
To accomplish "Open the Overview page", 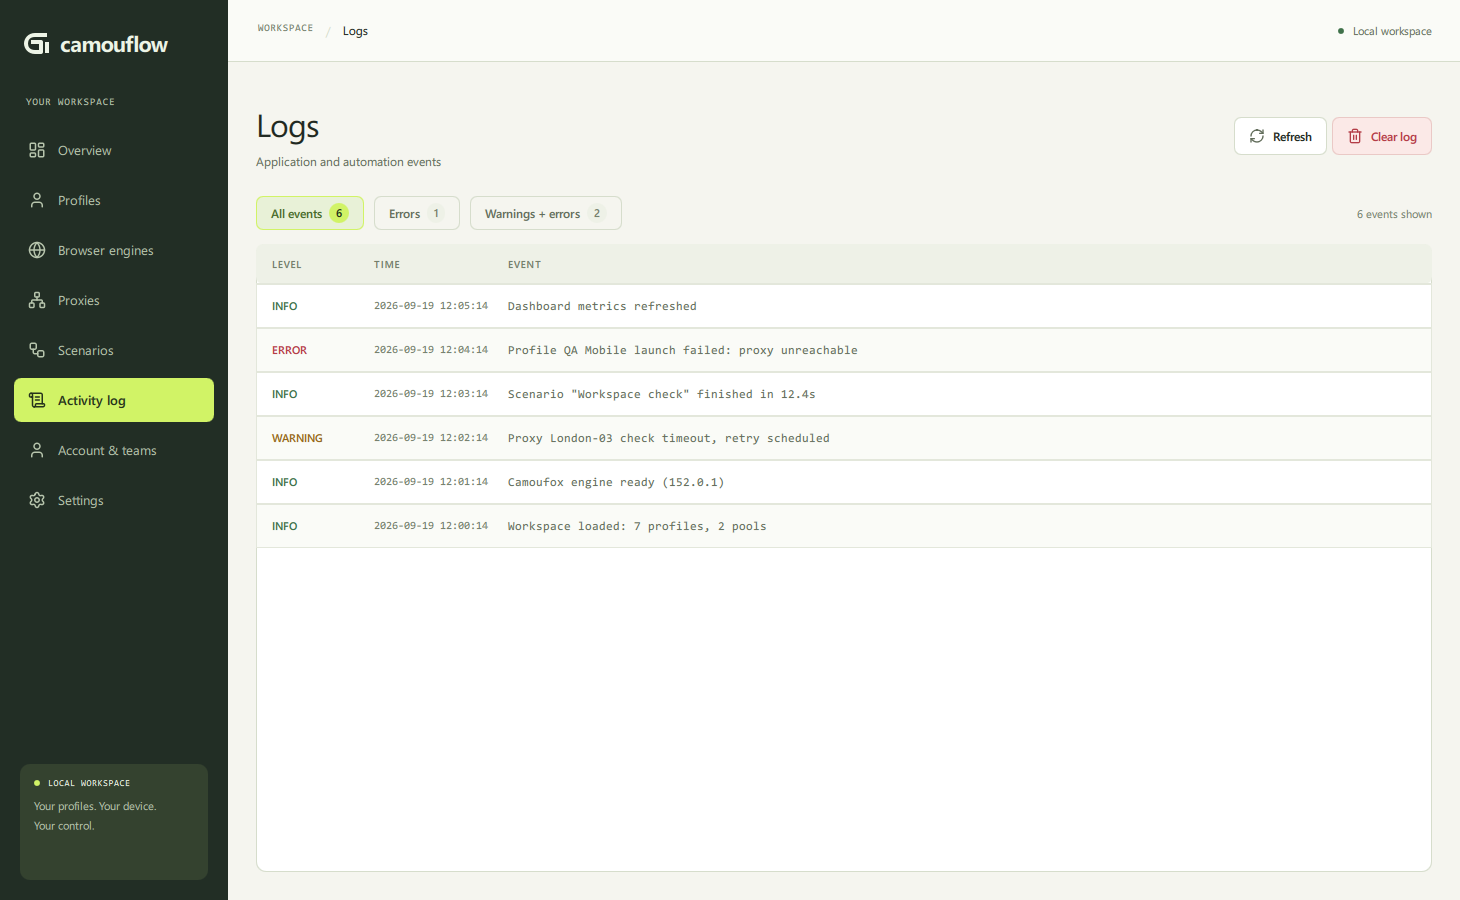I will coord(114,150).
